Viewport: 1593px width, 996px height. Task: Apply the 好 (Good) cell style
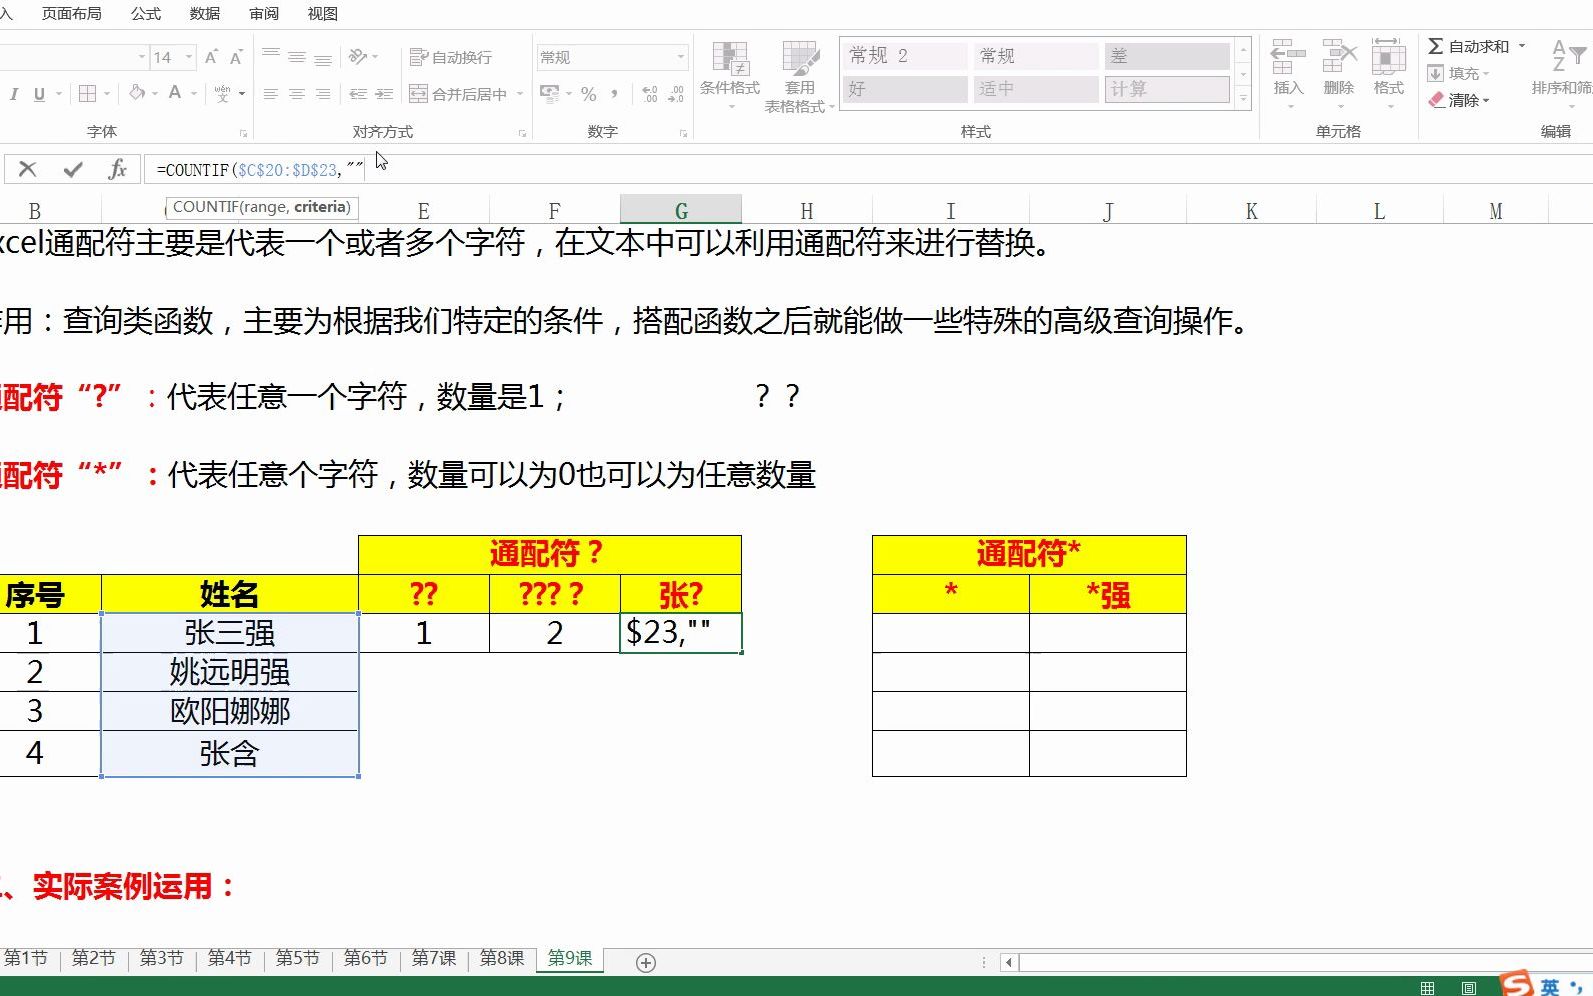[x=906, y=89]
